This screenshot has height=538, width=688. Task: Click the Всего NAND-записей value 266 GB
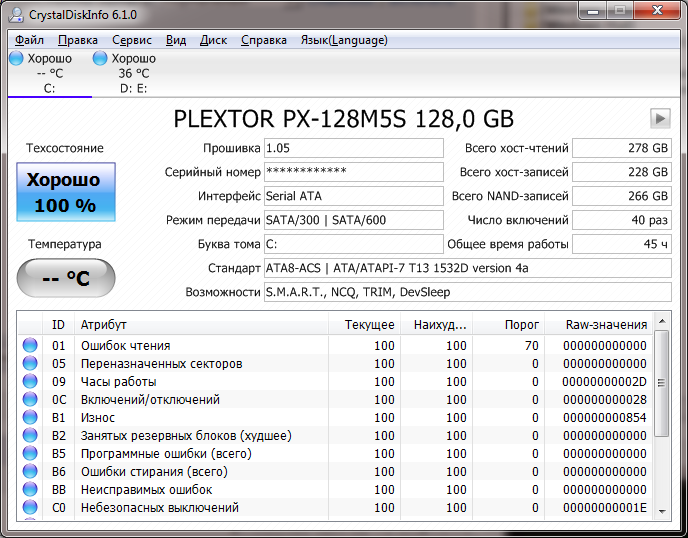tap(622, 196)
